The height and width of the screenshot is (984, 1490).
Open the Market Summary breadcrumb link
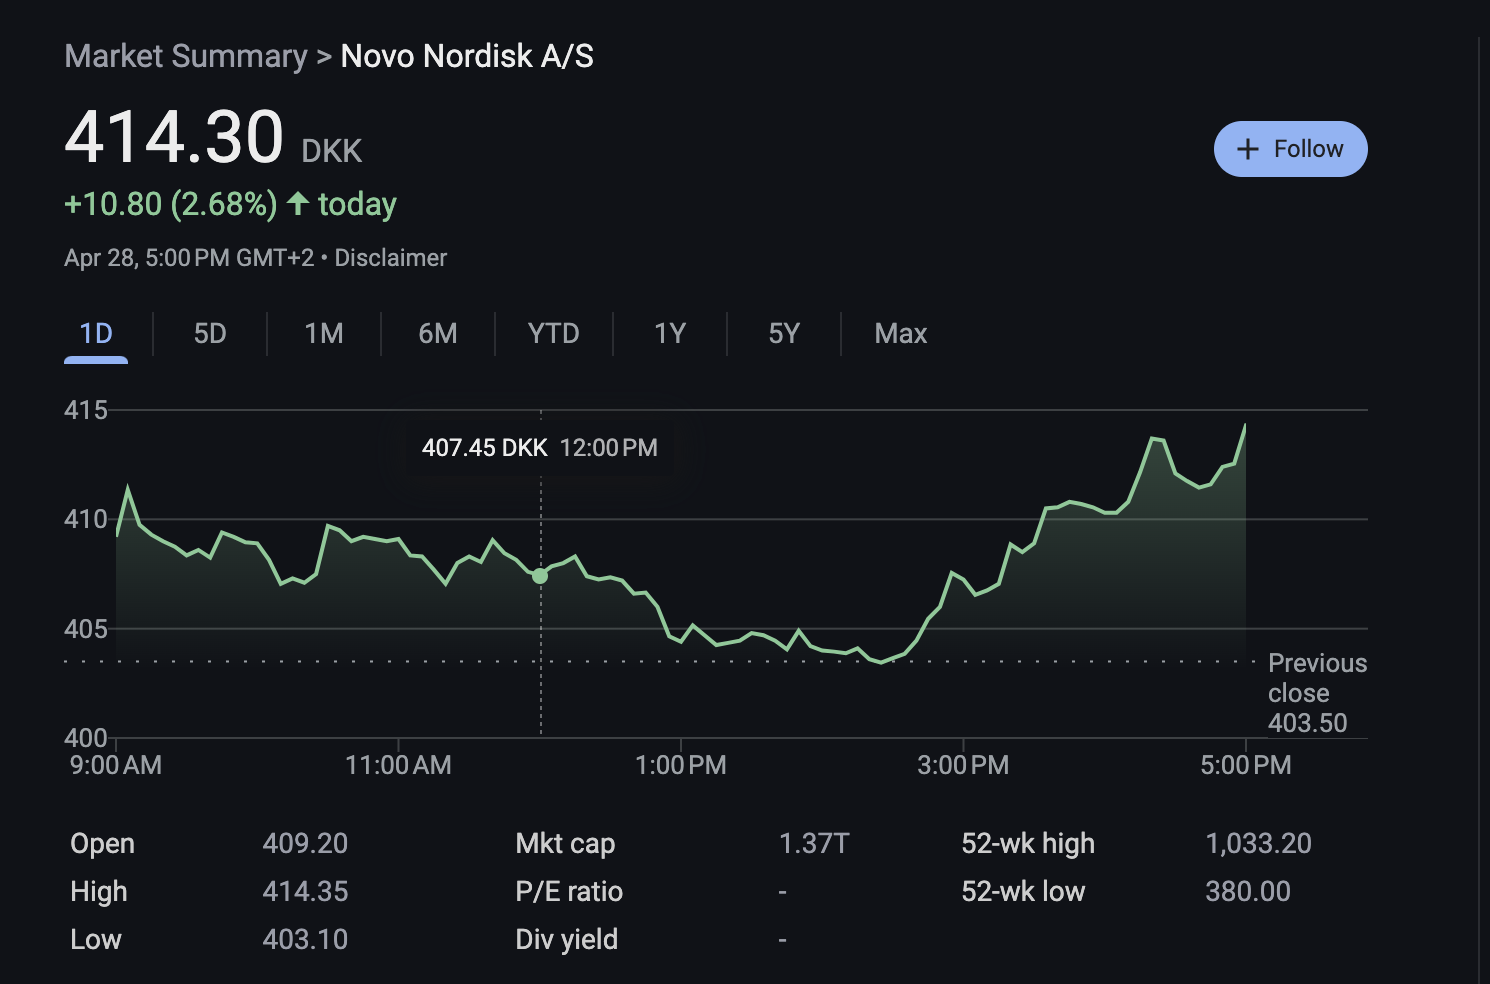(x=186, y=56)
